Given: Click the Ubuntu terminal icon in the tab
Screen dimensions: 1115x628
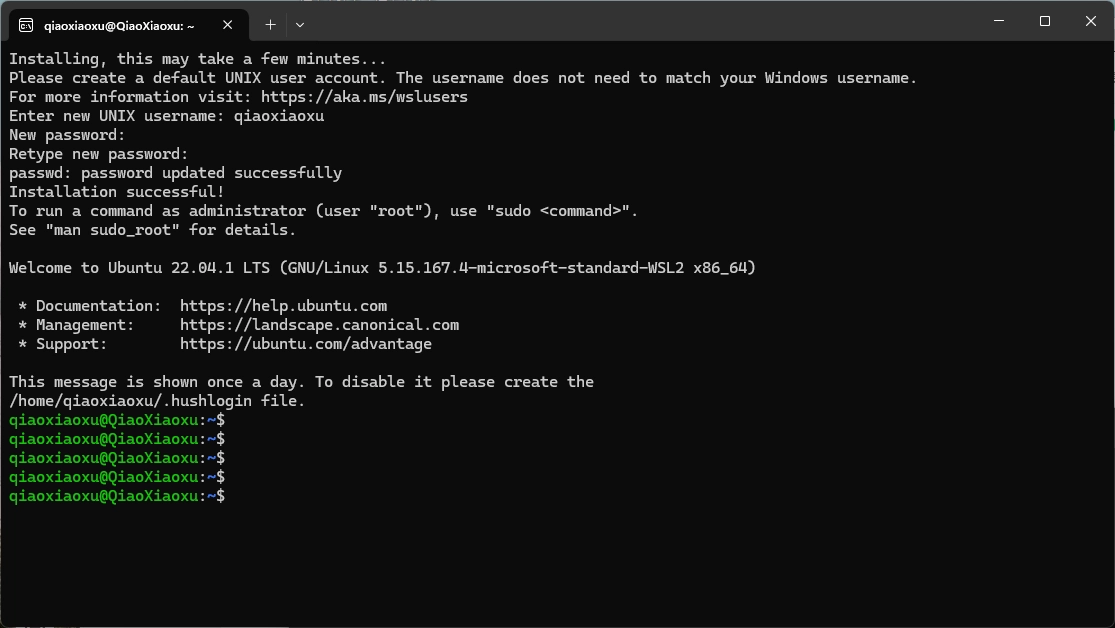Looking at the screenshot, I should (26, 24).
